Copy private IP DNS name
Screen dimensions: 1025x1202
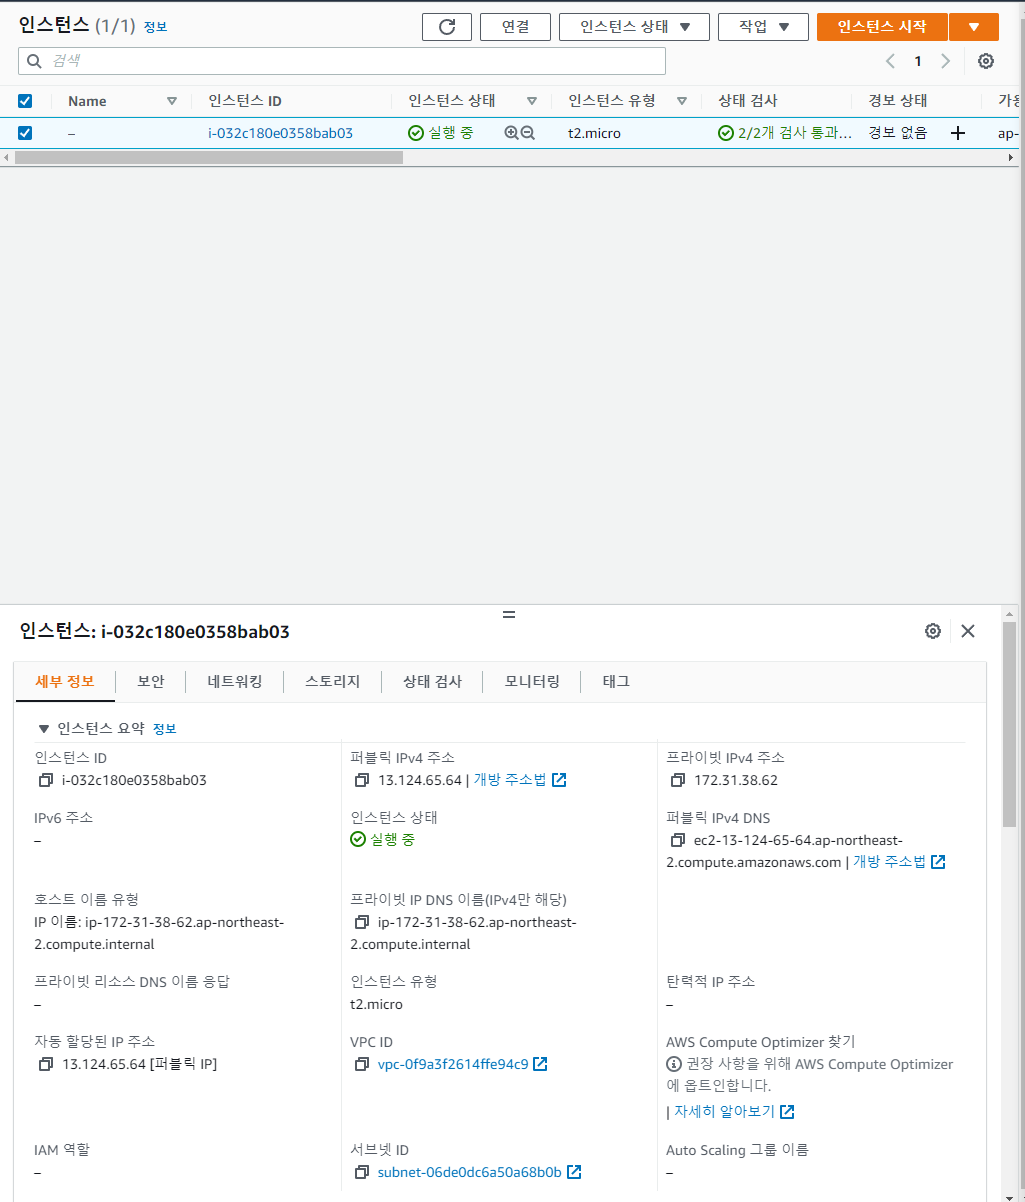pos(362,922)
